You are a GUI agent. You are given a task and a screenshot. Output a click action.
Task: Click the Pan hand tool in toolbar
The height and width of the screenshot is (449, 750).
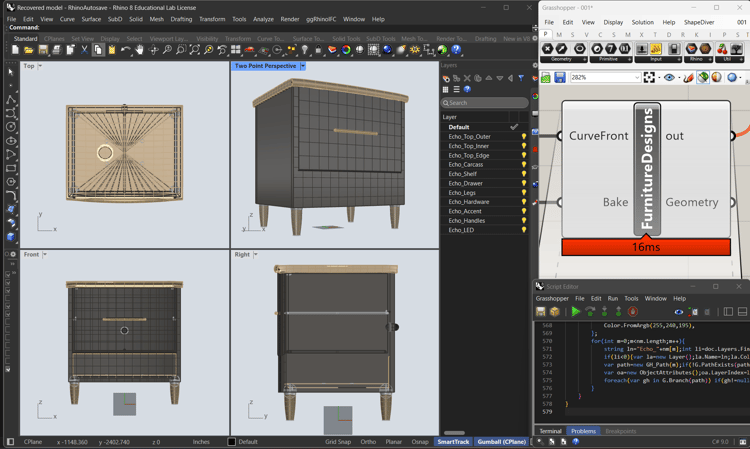pos(139,50)
